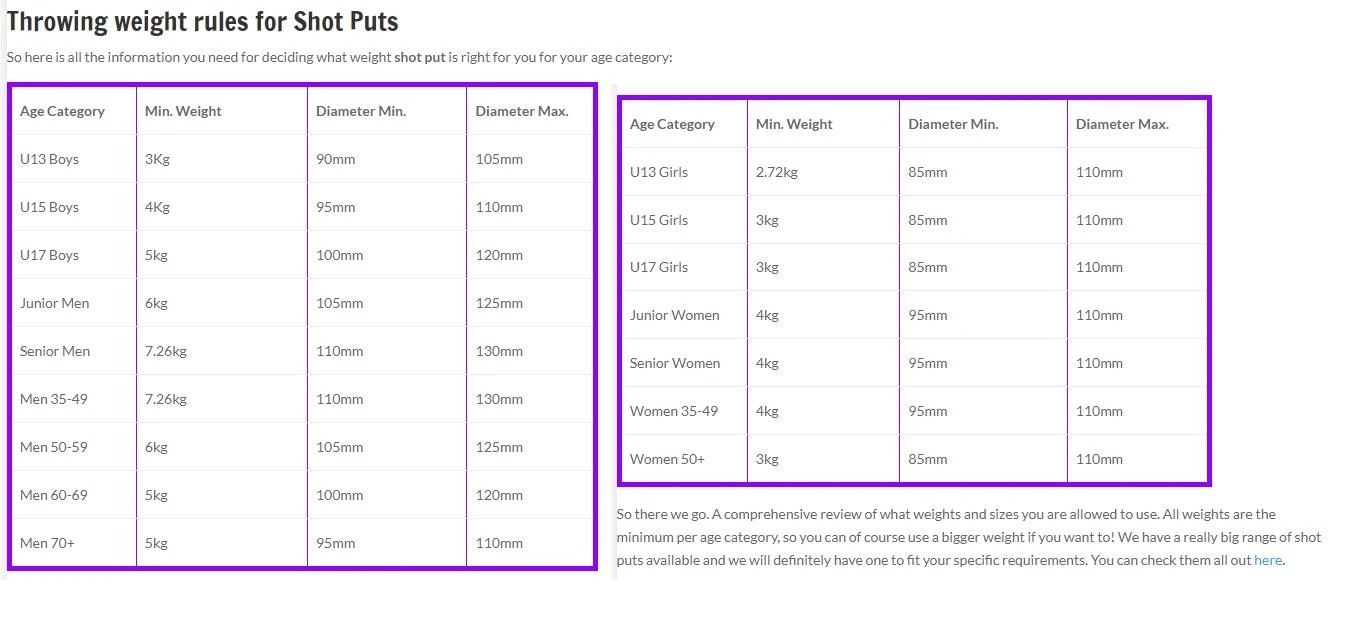Select the 'U13 Boys' age category cell
This screenshot has width=1359, height=623.
49,159
